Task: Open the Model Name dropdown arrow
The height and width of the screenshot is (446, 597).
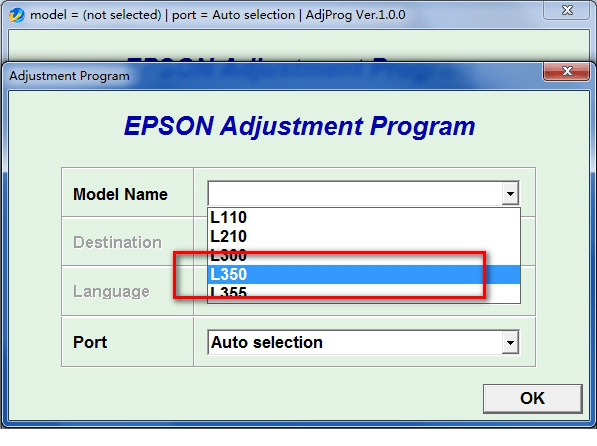Action: (x=510, y=193)
